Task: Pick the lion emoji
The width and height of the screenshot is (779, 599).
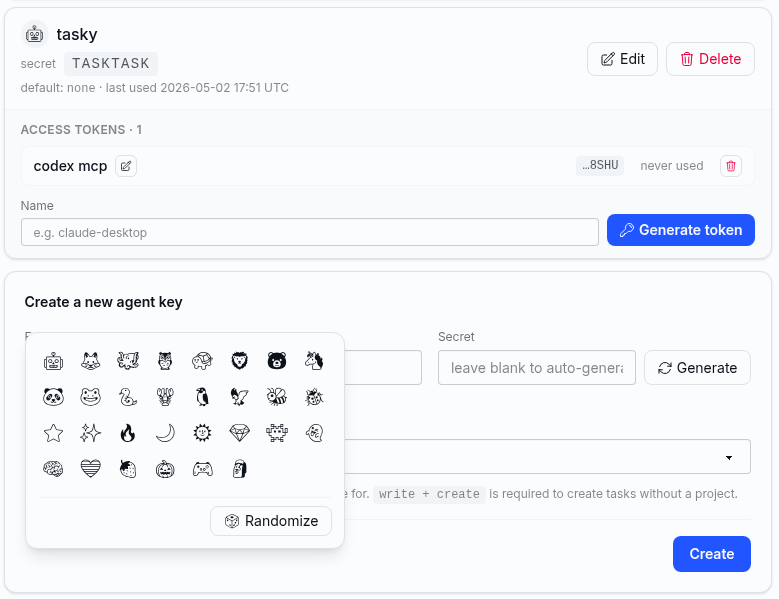Action: point(239,361)
